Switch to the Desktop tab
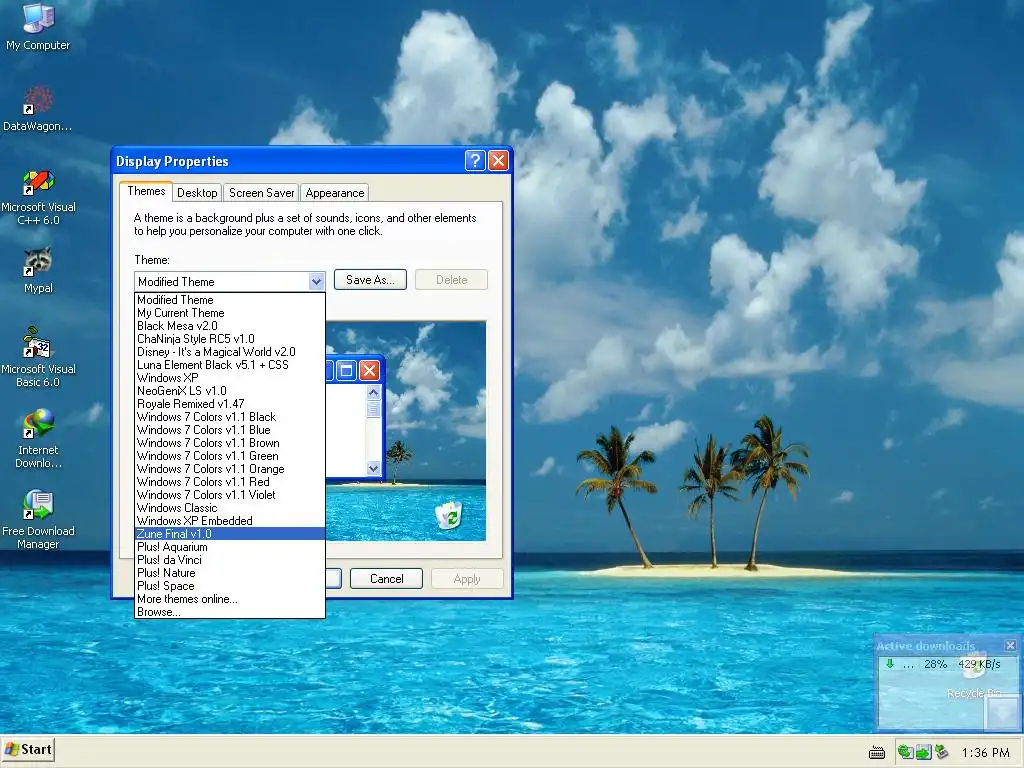This screenshot has height=768, width=1024. (x=197, y=193)
